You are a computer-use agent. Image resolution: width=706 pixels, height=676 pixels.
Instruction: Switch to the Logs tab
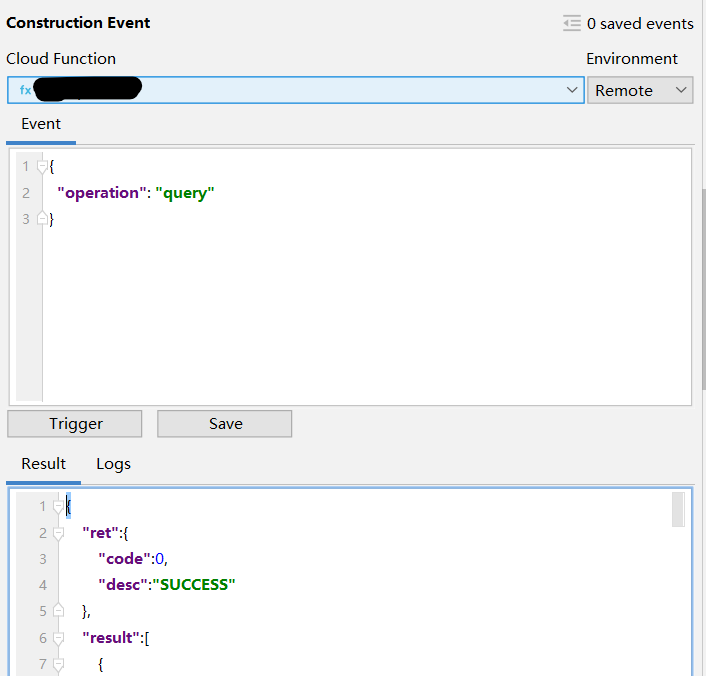tap(113, 464)
